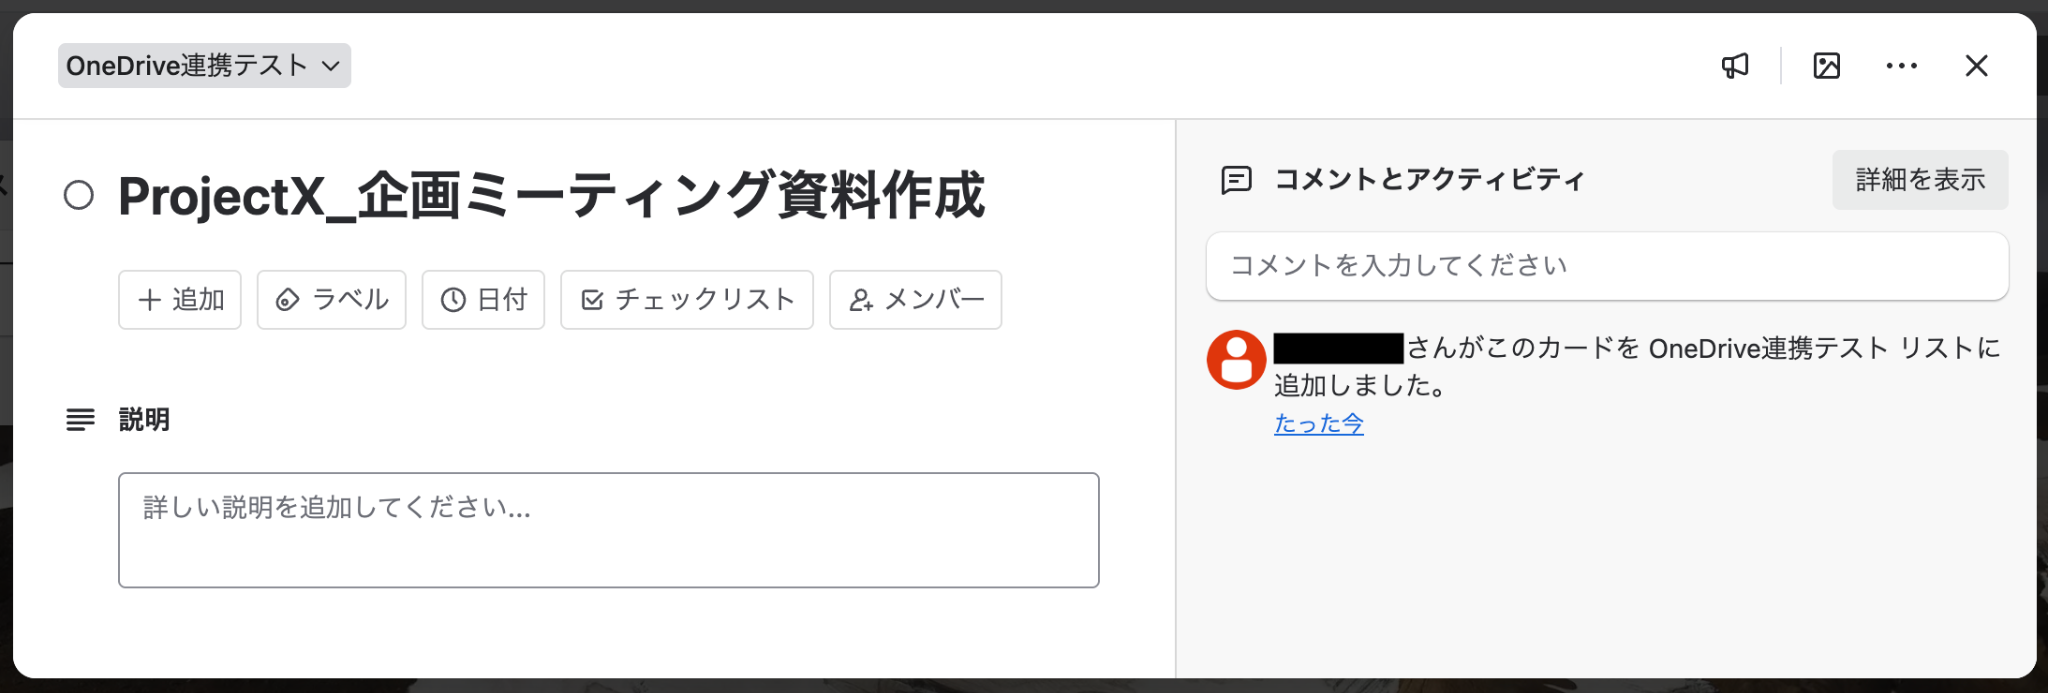Click the 詳細を表示 button
This screenshot has height=693, width=2048.
coord(1919,180)
